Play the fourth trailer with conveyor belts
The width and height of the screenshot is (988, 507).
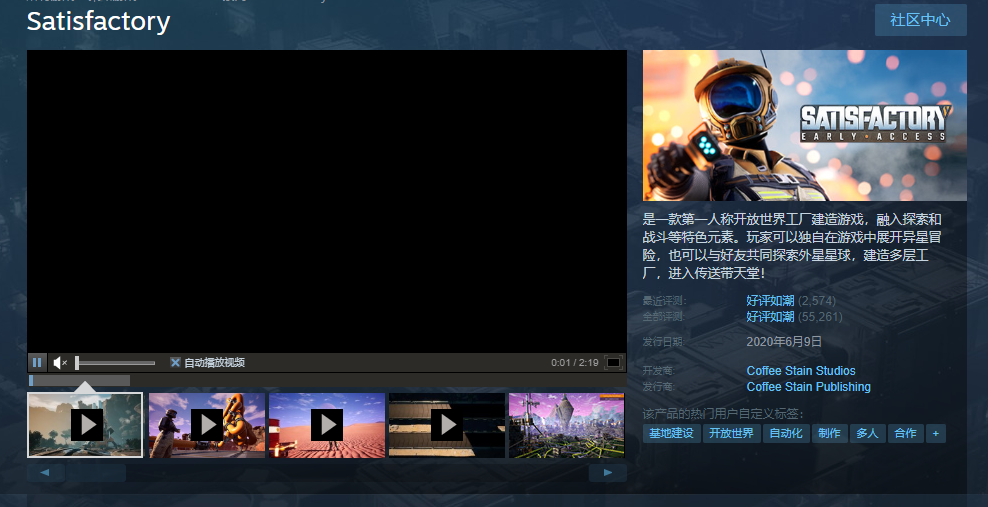[x=447, y=425]
